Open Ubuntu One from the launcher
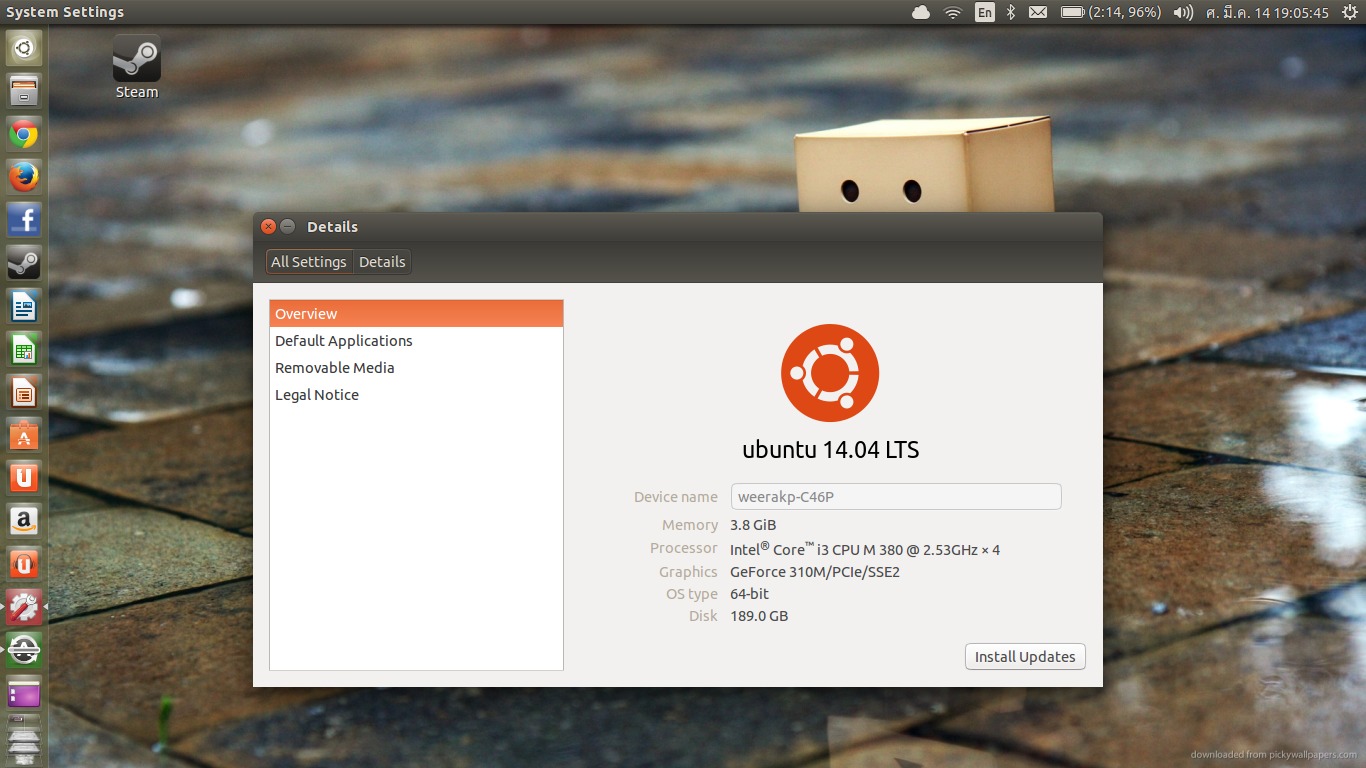 coord(24,477)
